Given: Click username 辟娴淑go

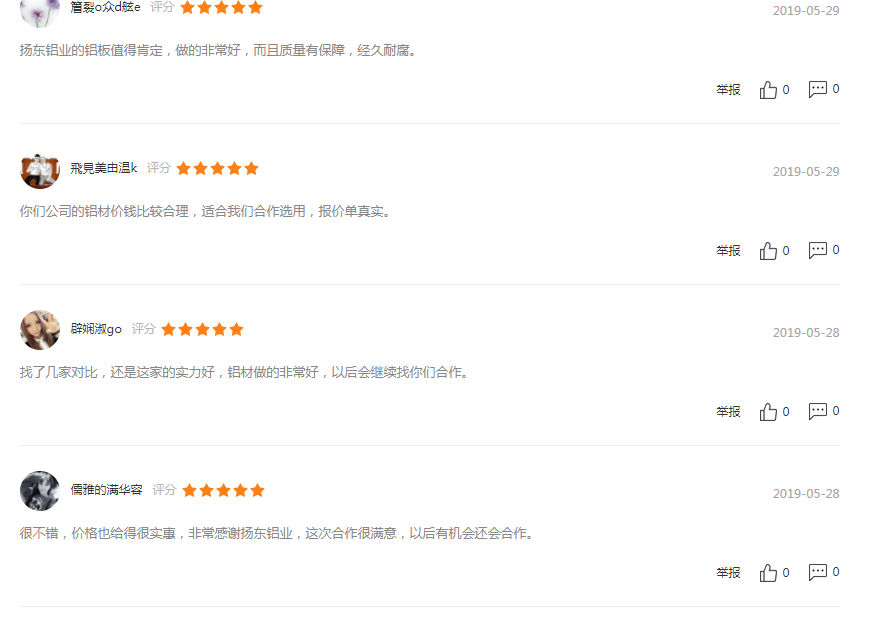Looking at the screenshot, I should 96,329.
